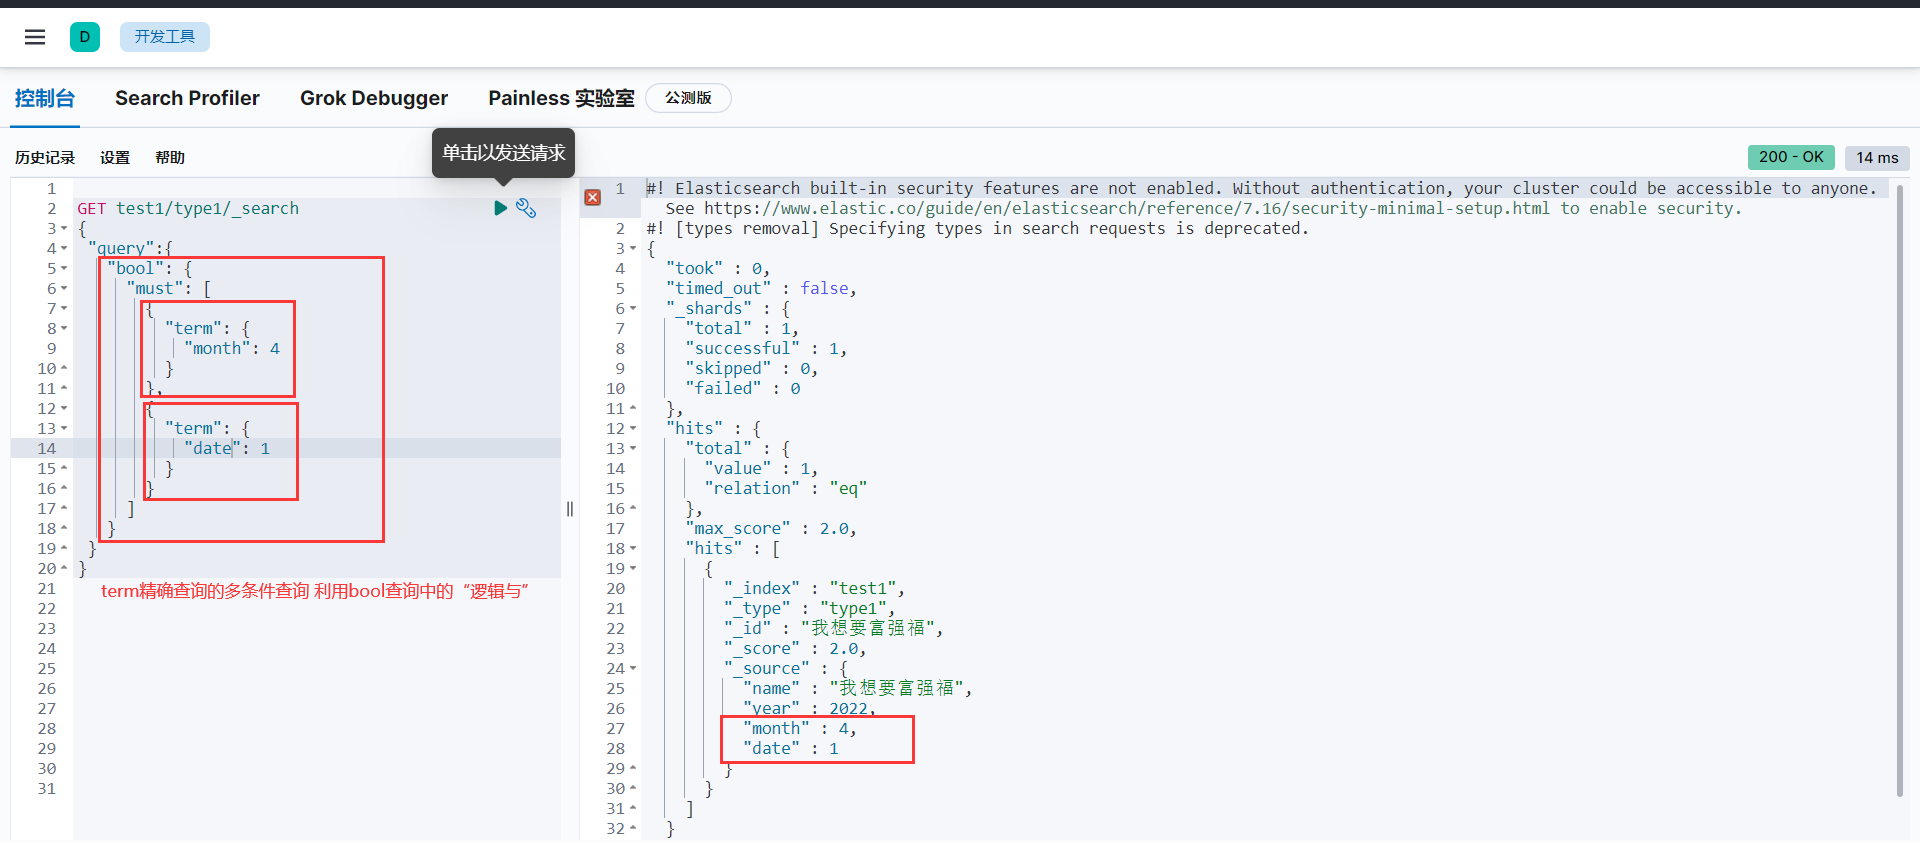Image resolution: width=1920 pixels, height=843 pixels.
Task: Click the "relation" : "eq" output line
Action: click(786, 488)
